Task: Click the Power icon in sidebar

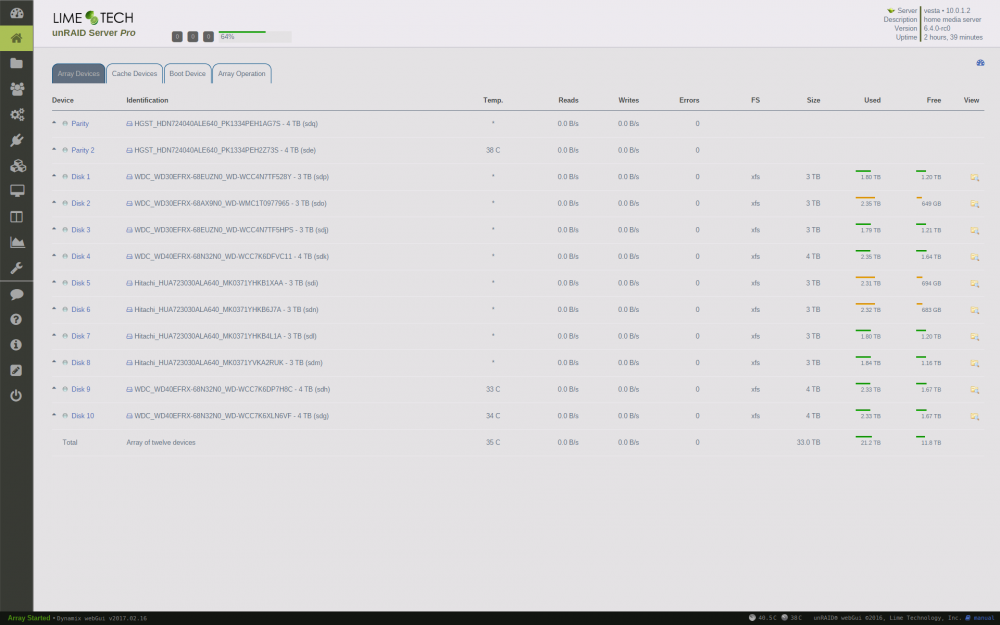Action: [x=17, y=395]
